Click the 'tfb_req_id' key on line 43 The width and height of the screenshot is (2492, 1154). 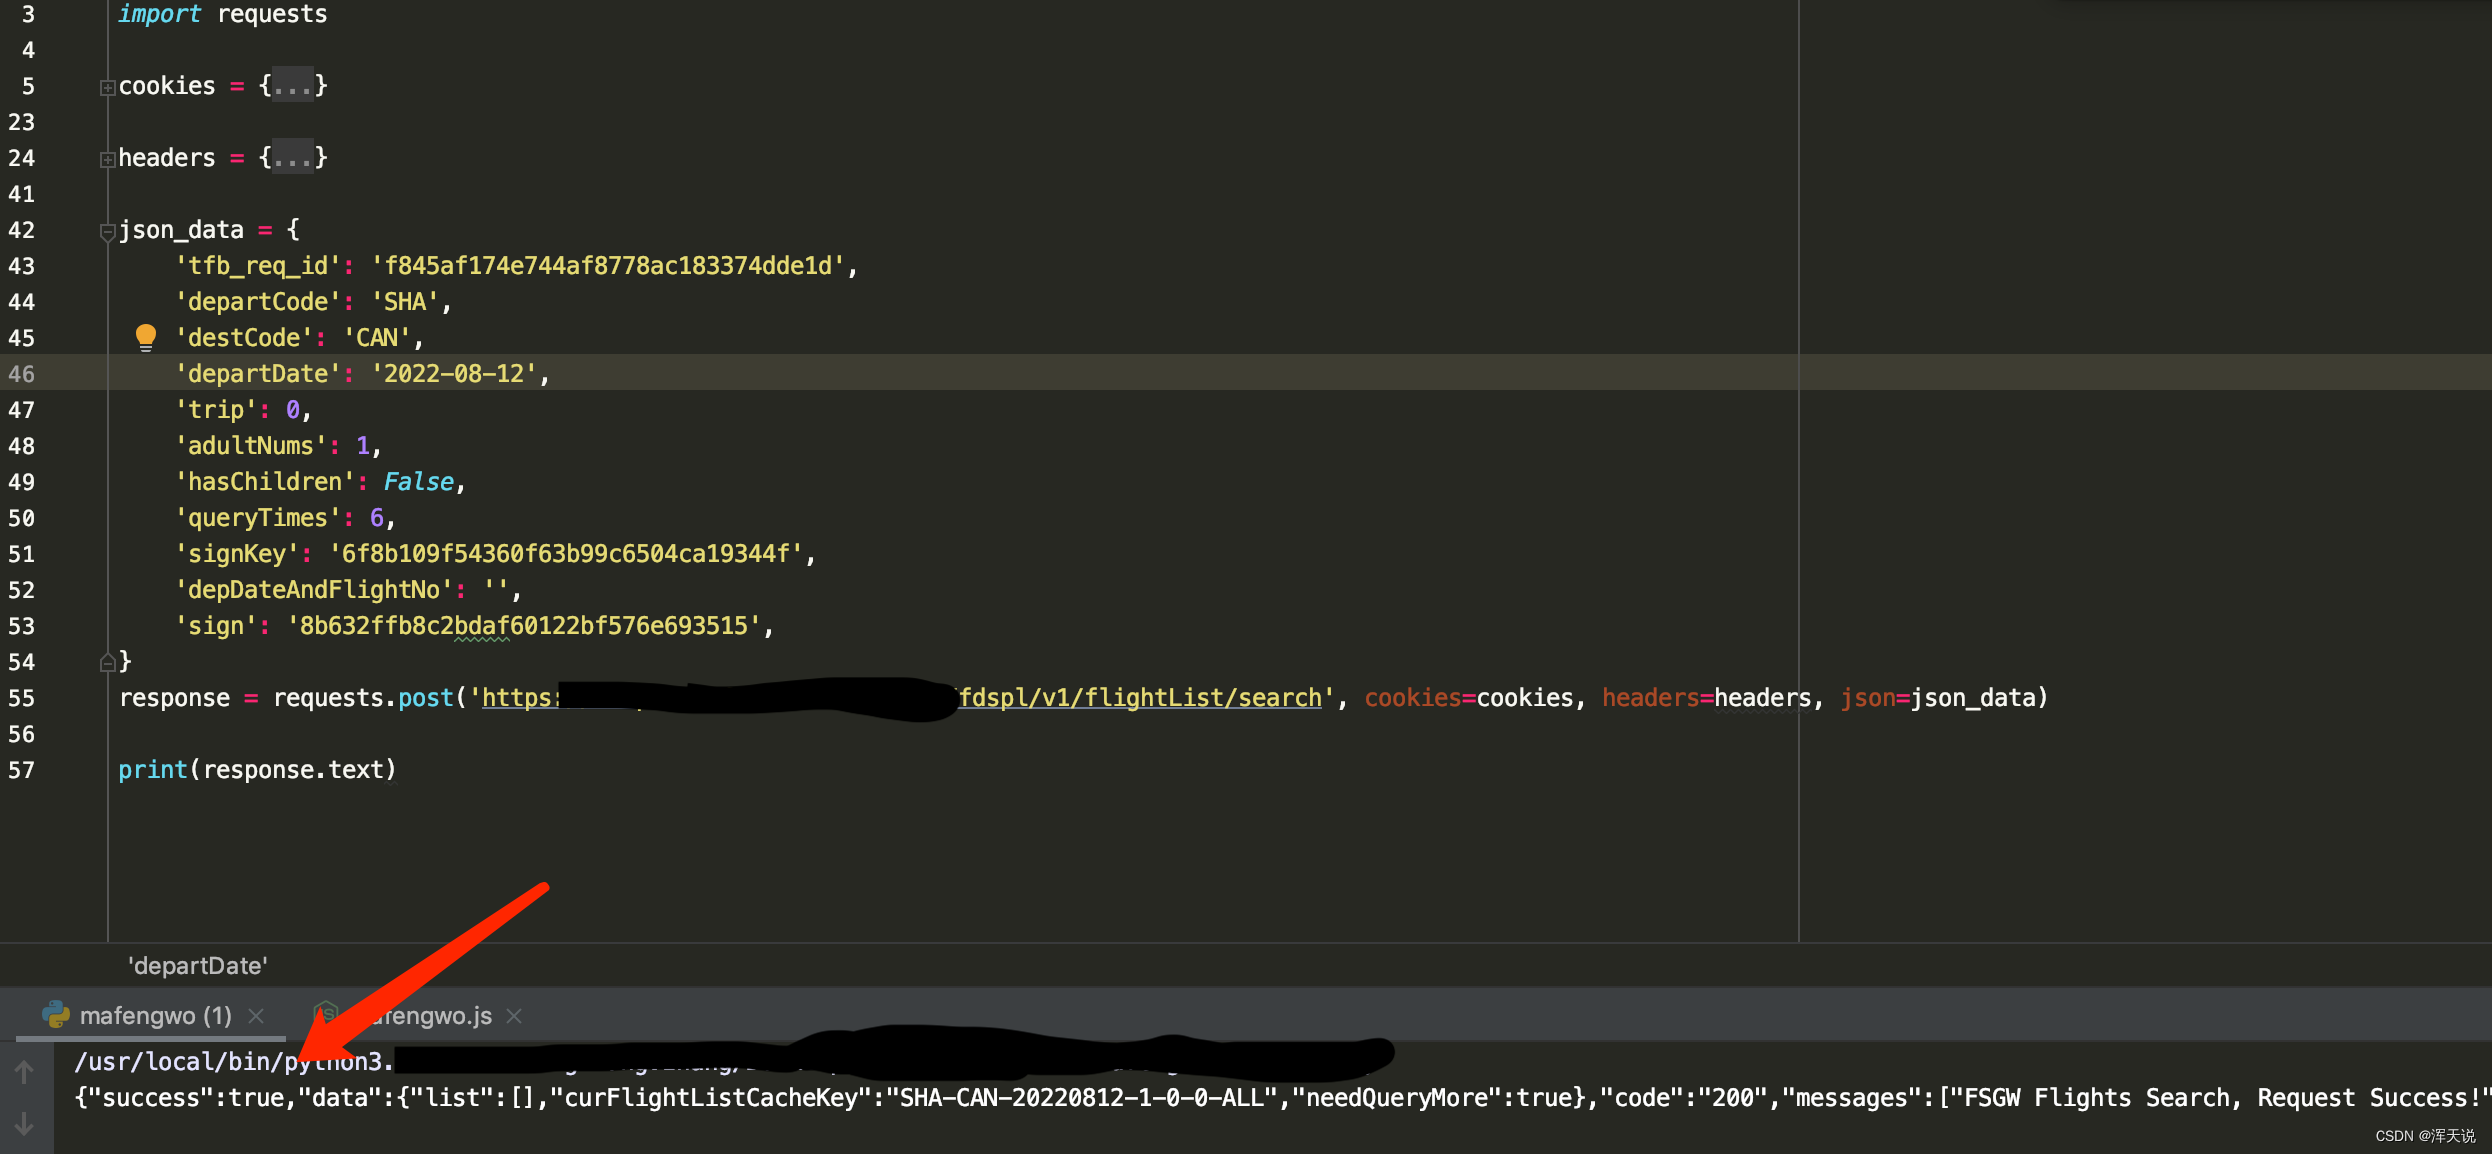point(258,266)
